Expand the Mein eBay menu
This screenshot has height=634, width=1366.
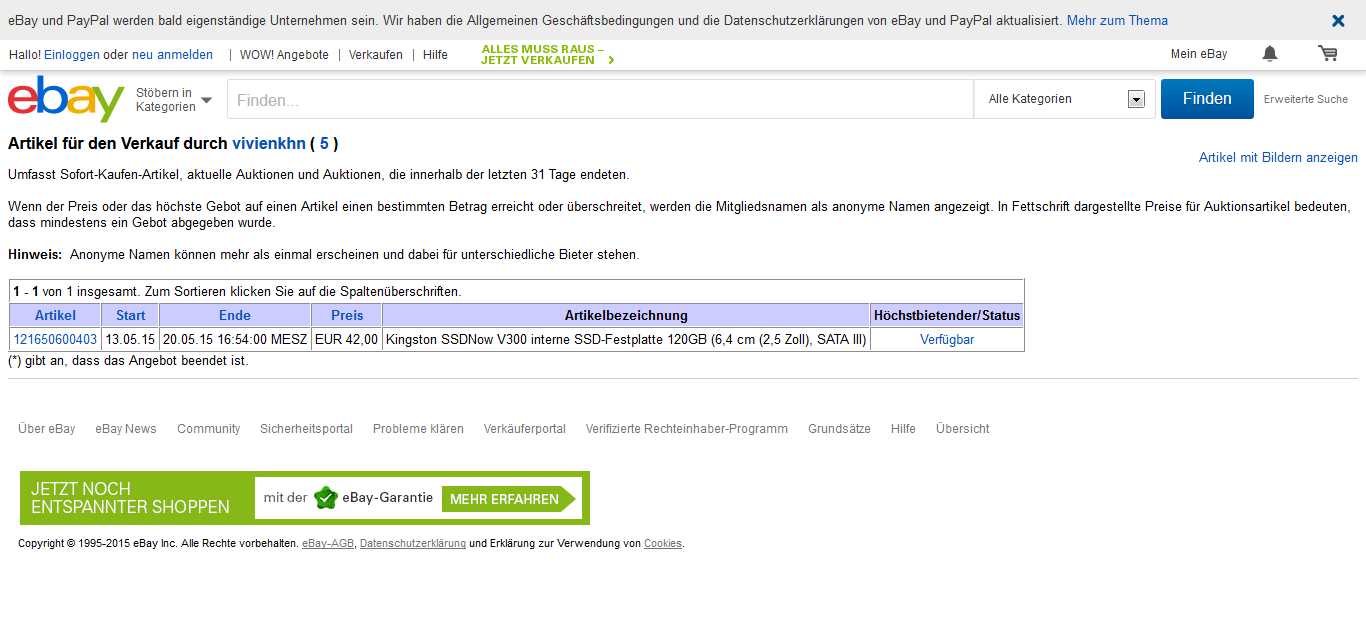1198,54
